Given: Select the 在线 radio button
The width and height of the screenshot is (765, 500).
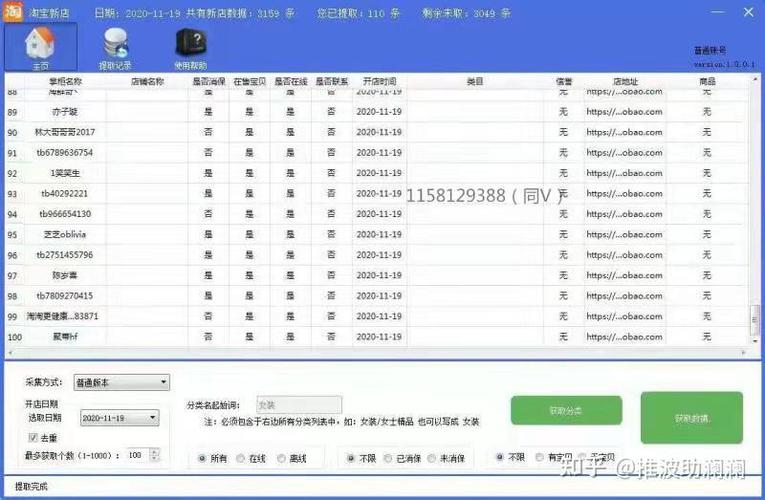Looking at the screenshot, I should pyautogui.click(x=241, y=458).
